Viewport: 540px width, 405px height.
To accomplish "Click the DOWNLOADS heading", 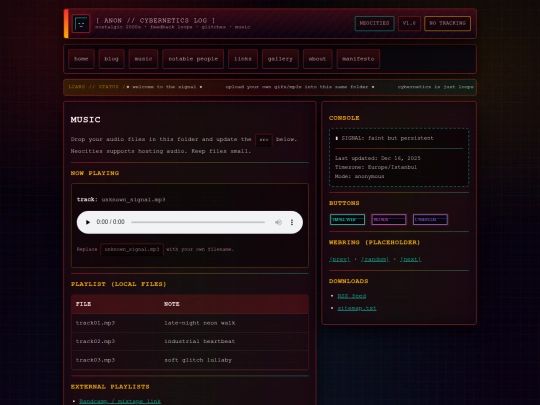I will 349,281.
